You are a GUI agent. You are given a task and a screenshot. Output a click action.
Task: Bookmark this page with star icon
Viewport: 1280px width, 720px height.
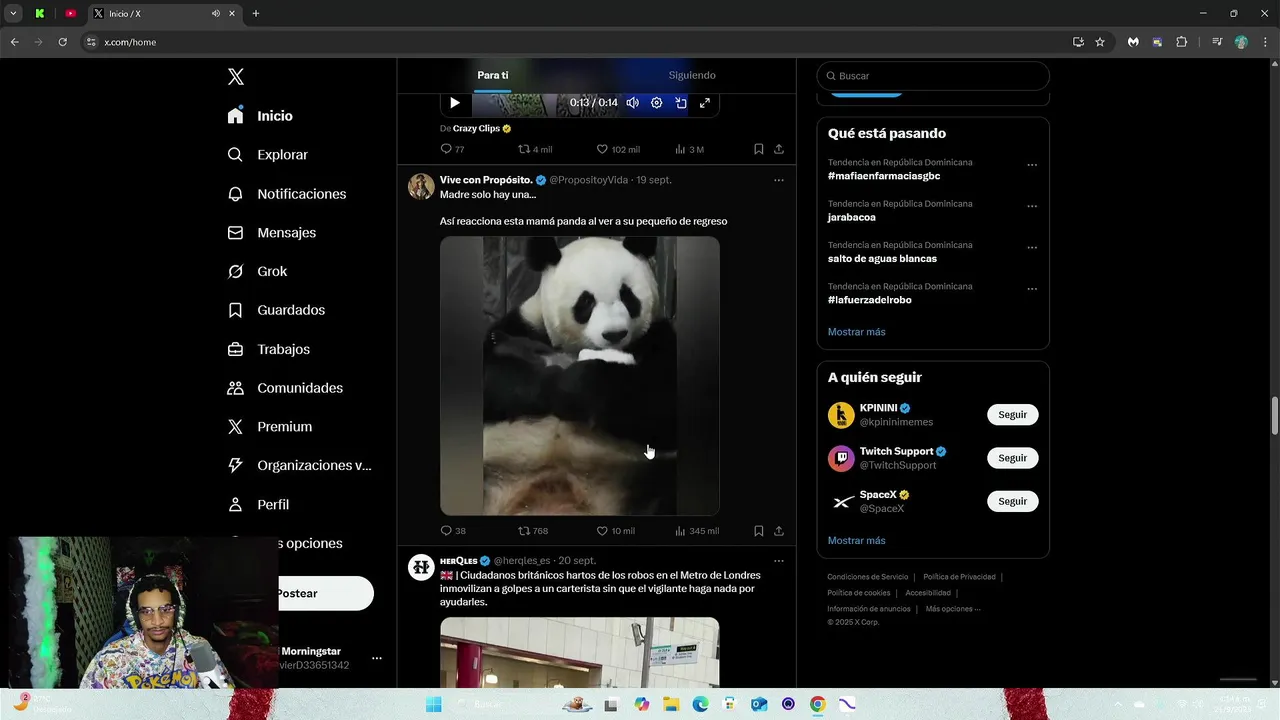click(1100, 42)
